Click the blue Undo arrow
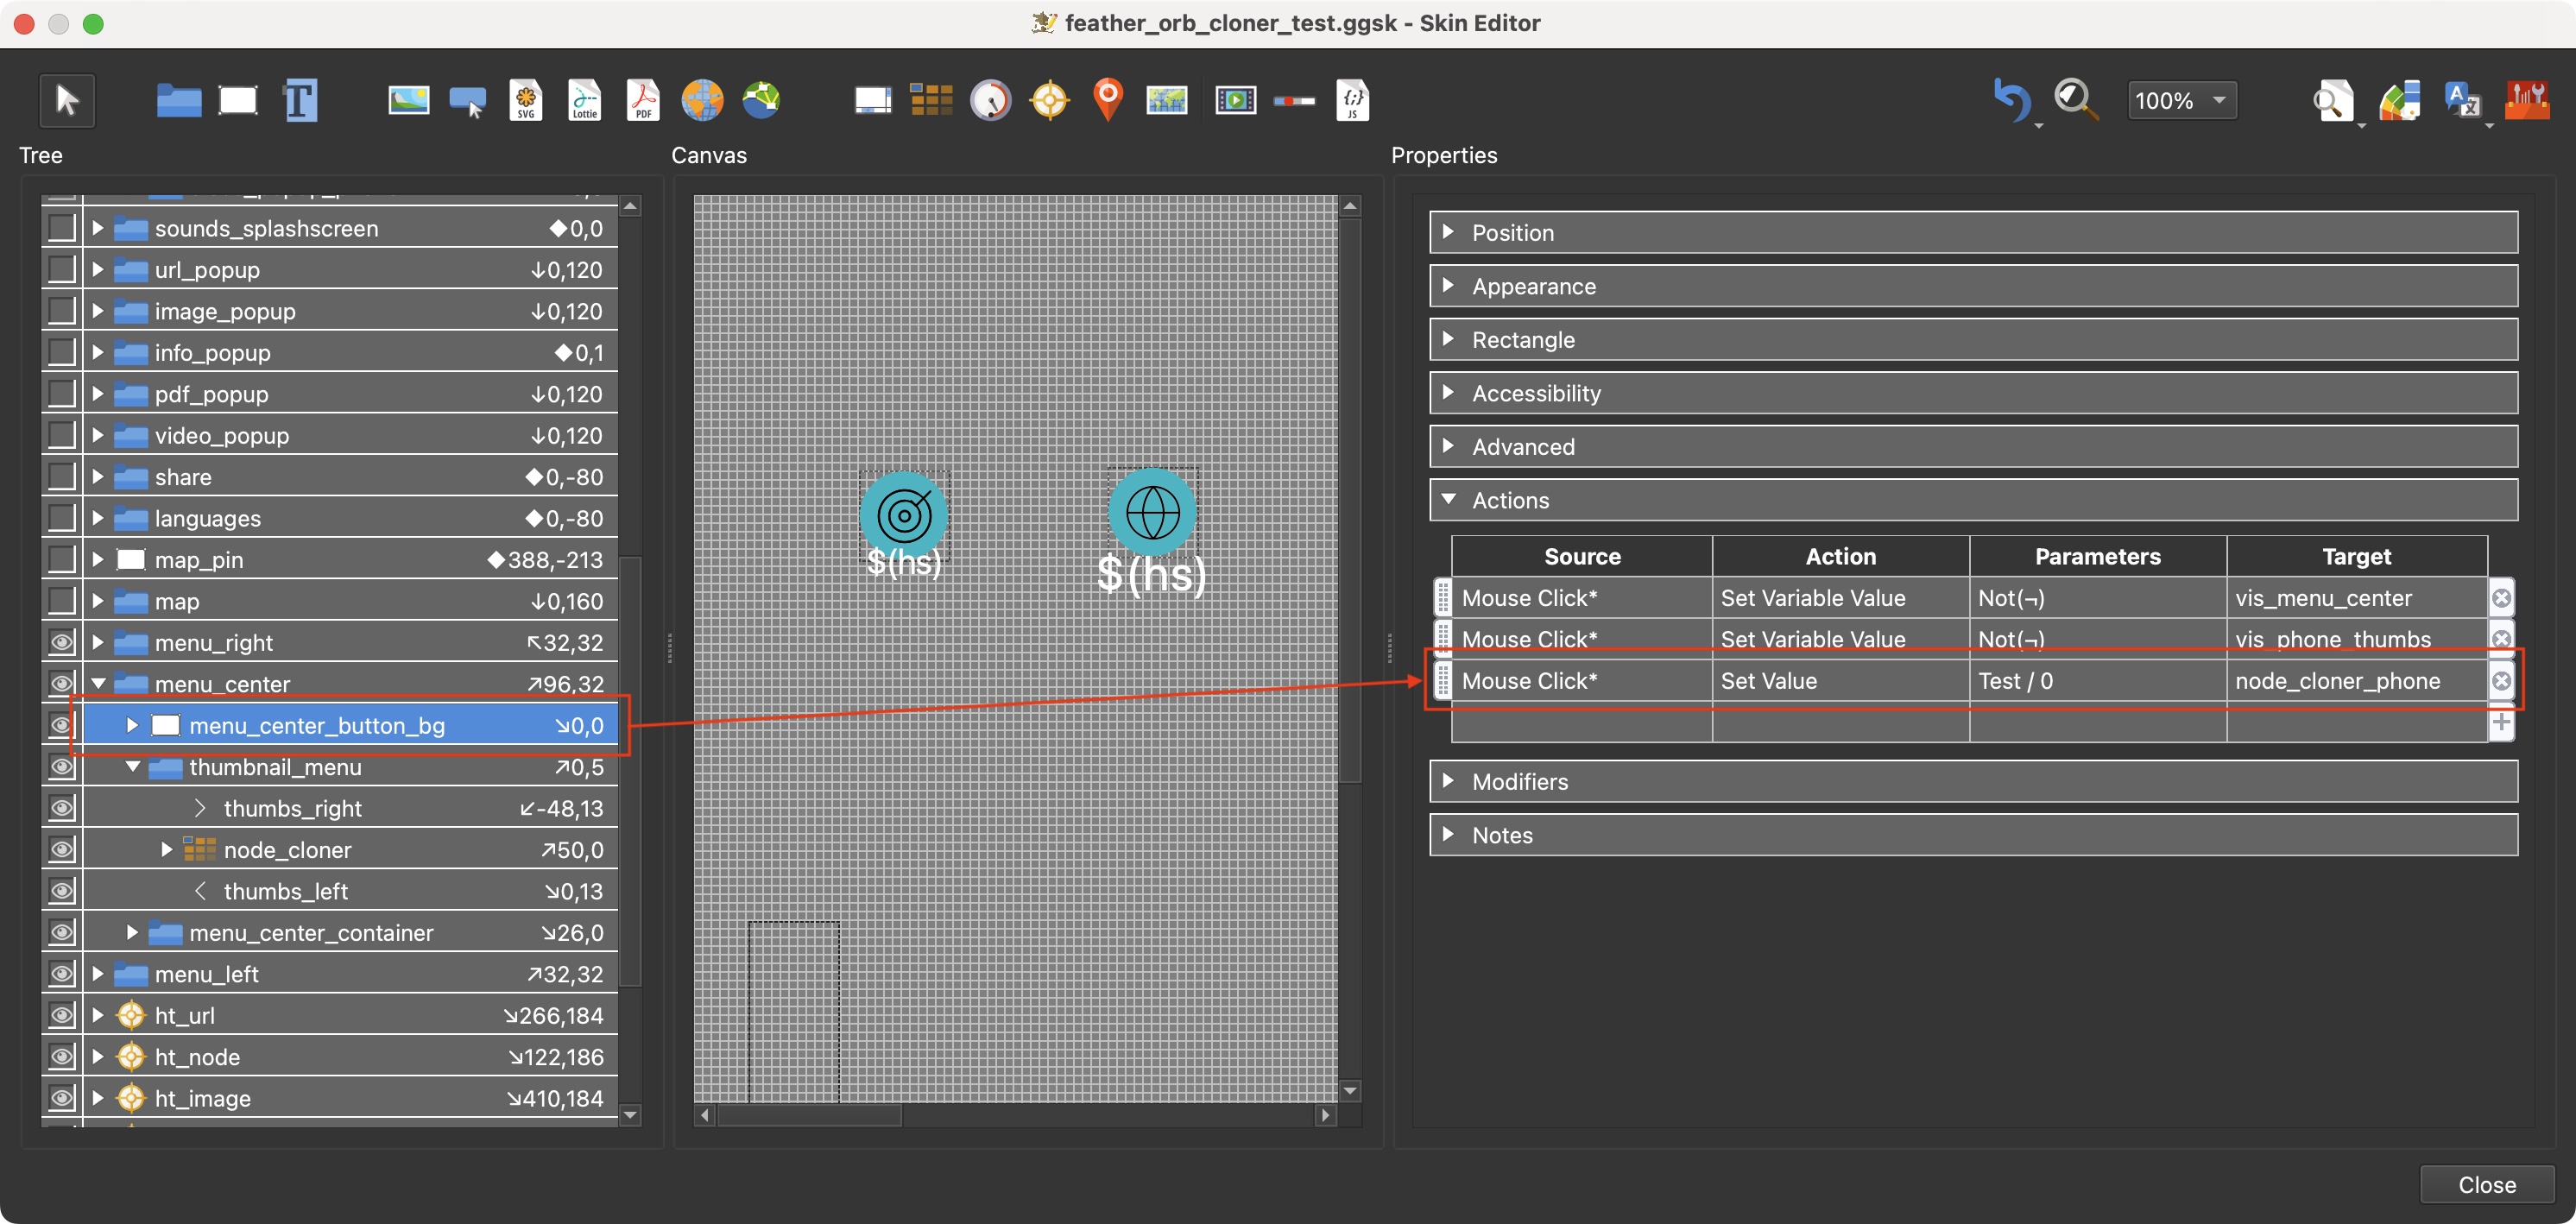This screenshot has width=2576, height=1224. pyautogui.click(x=2011, y=100)
